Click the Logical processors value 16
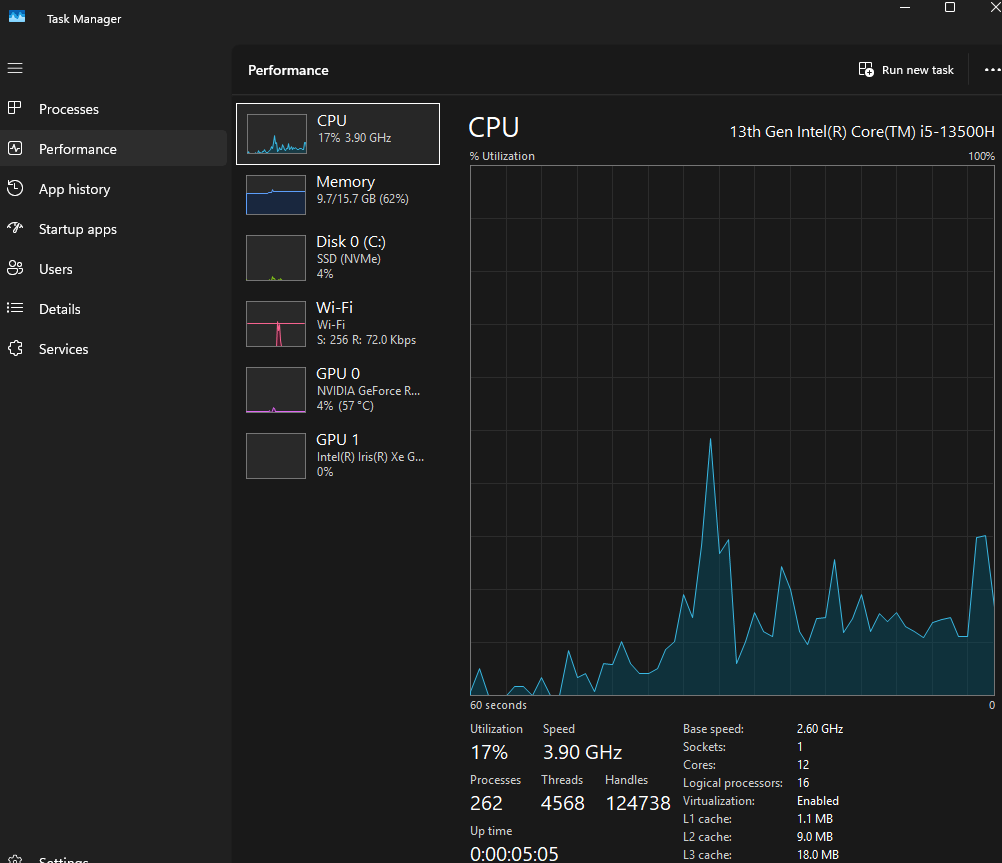1002x863 pixels. click(803, 782)
